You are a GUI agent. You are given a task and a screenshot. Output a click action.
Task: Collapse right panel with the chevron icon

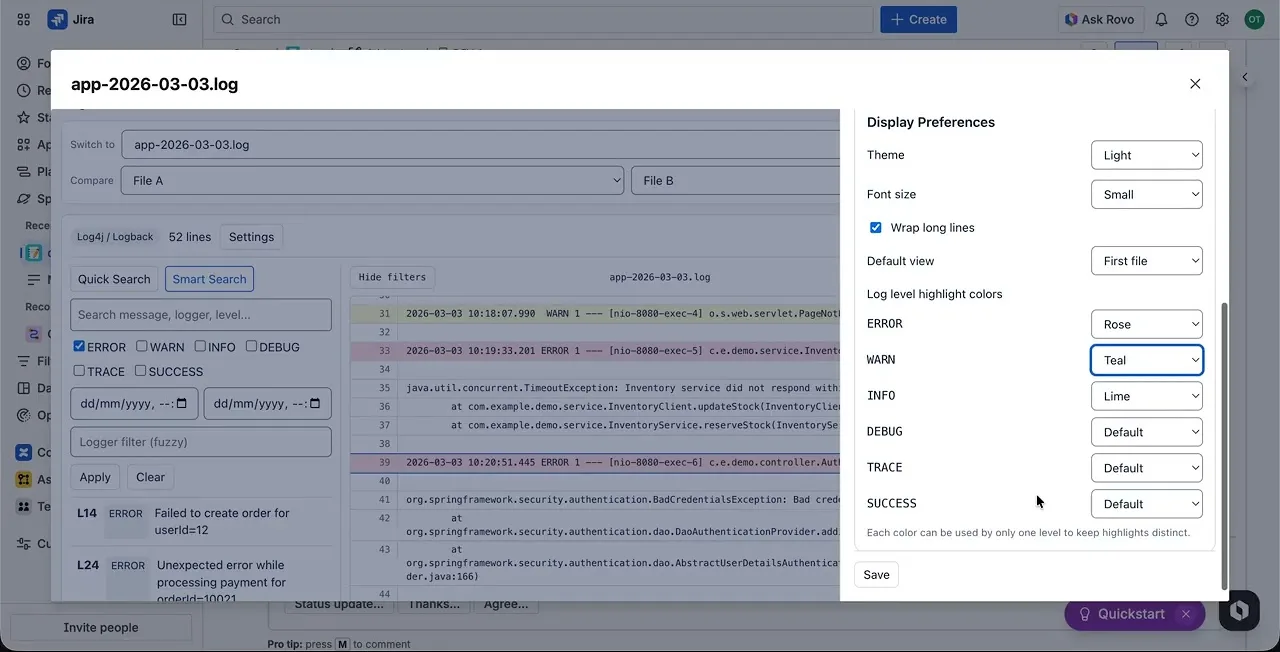[x=1245, y=77]
